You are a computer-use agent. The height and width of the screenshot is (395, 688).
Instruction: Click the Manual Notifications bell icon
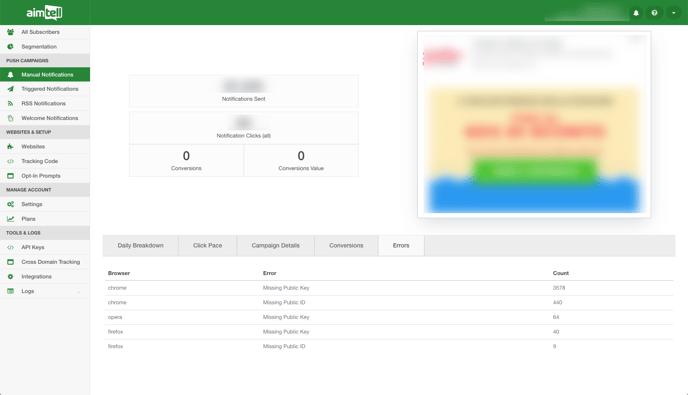(x=11, y=75)
